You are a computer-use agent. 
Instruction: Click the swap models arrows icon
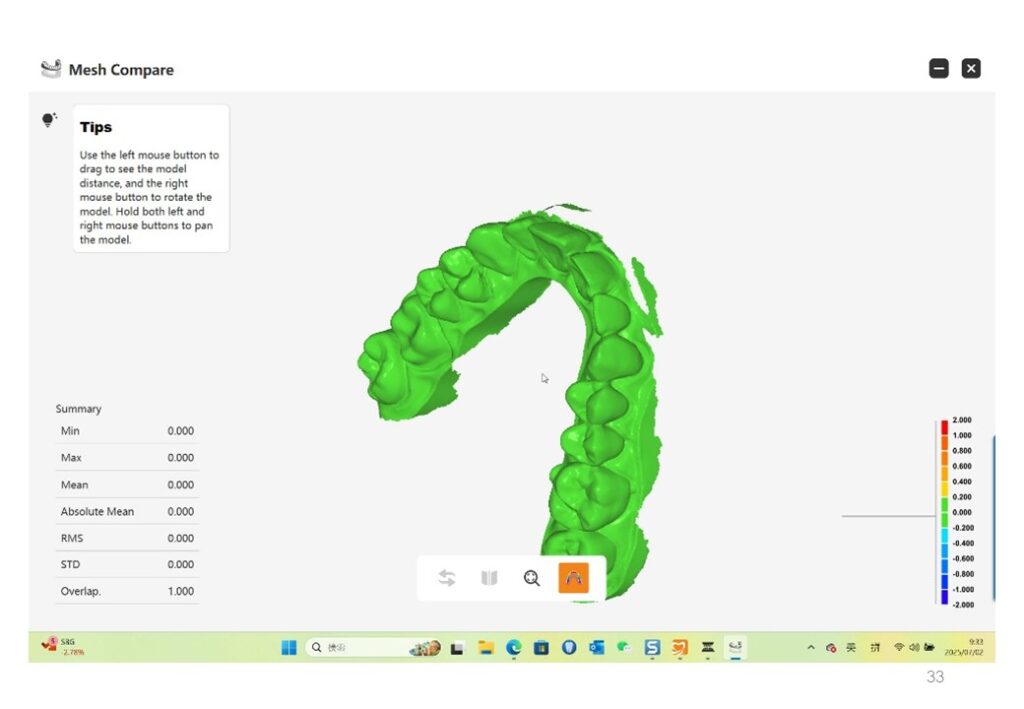(x=447, y=578)
